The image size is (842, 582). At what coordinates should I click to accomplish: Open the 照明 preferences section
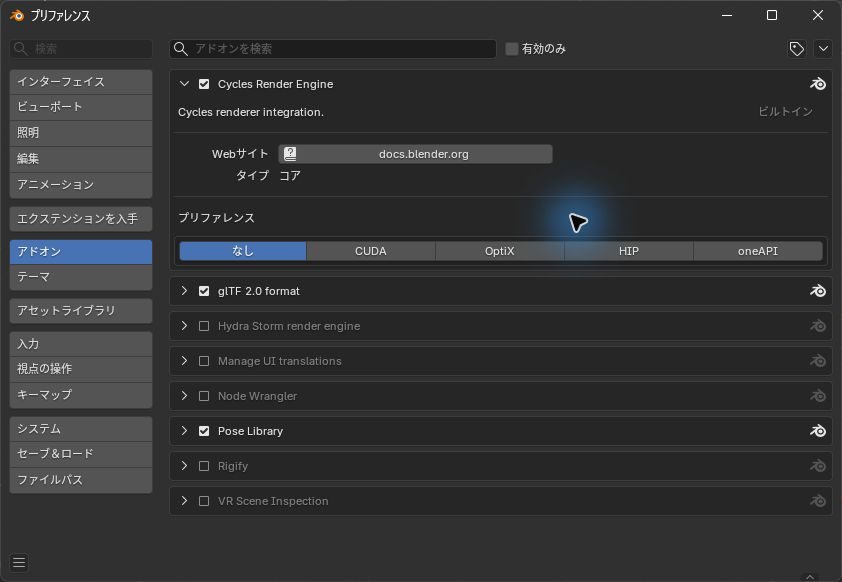pos(81,133)
